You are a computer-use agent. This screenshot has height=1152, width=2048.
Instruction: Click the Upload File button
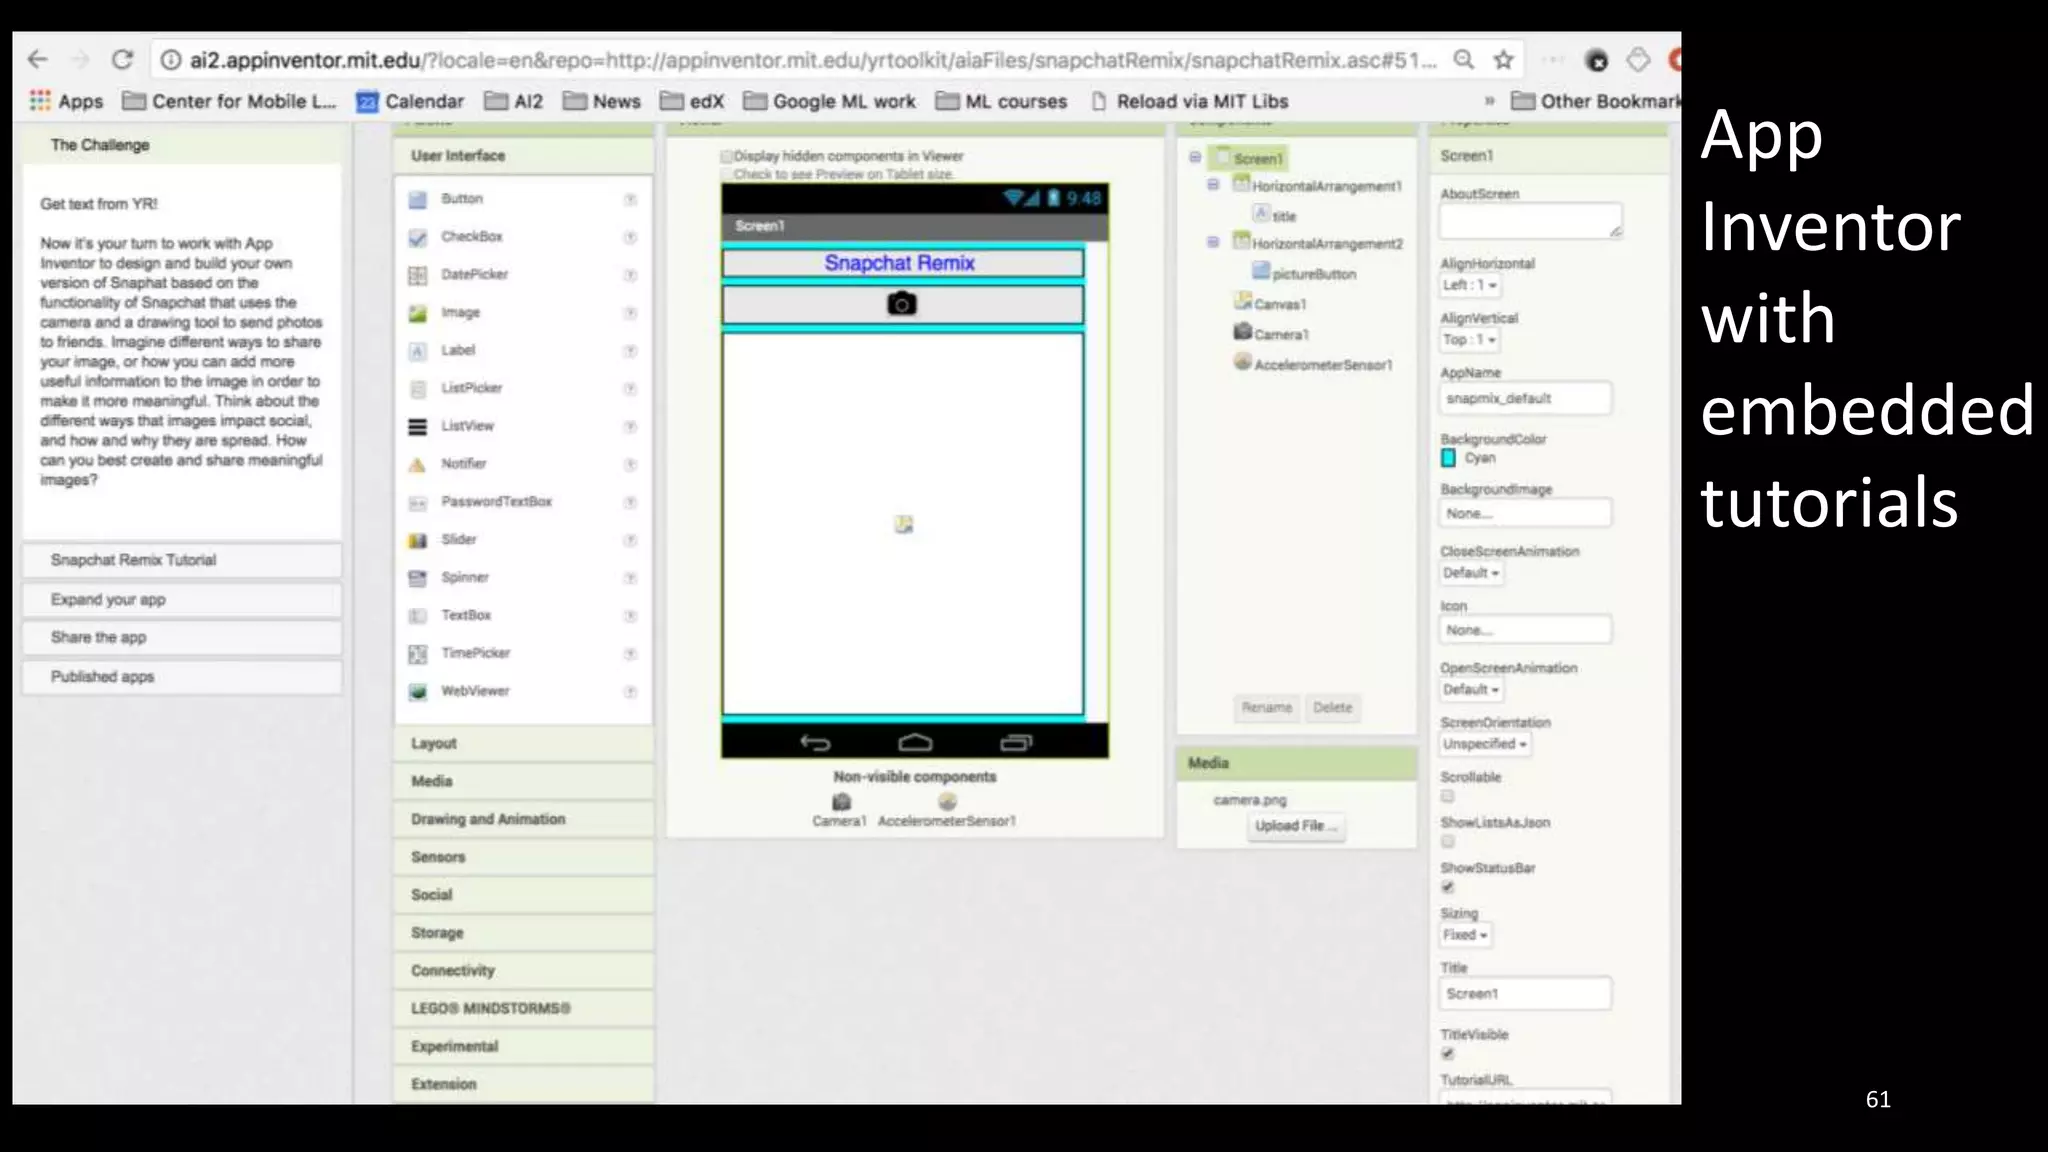pos(1296,826)
